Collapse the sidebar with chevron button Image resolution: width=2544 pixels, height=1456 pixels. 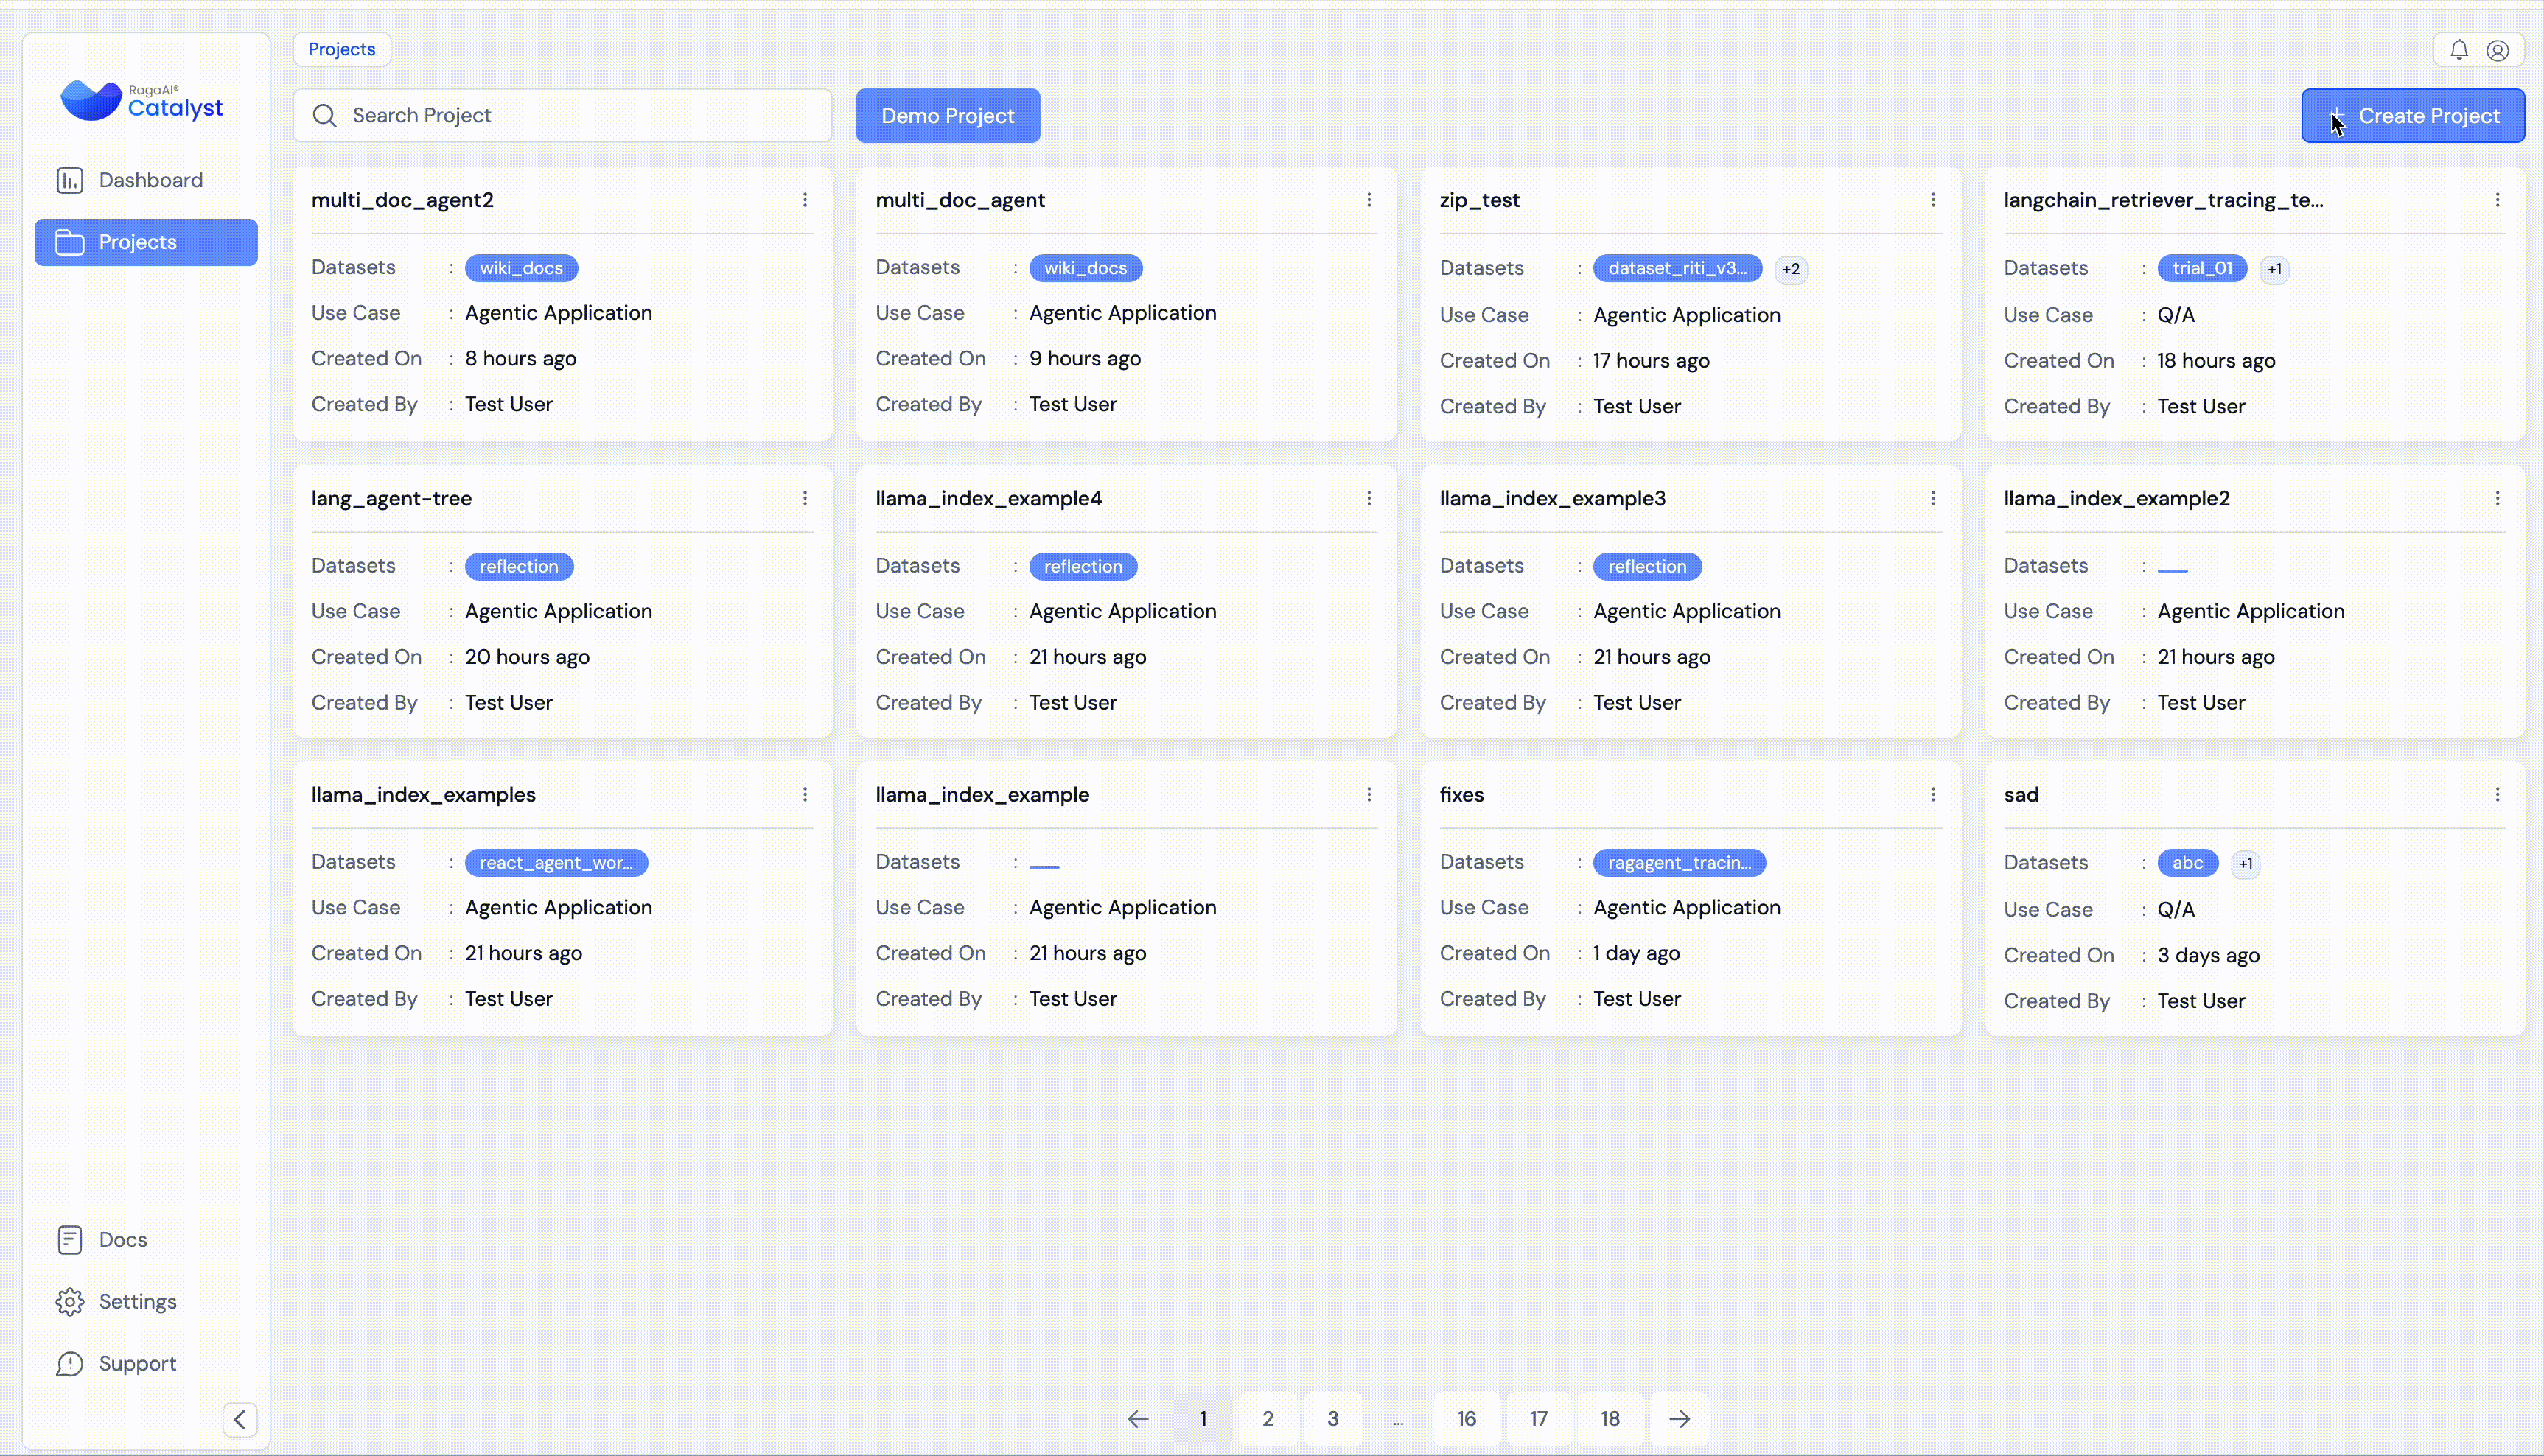point(240,1419)
